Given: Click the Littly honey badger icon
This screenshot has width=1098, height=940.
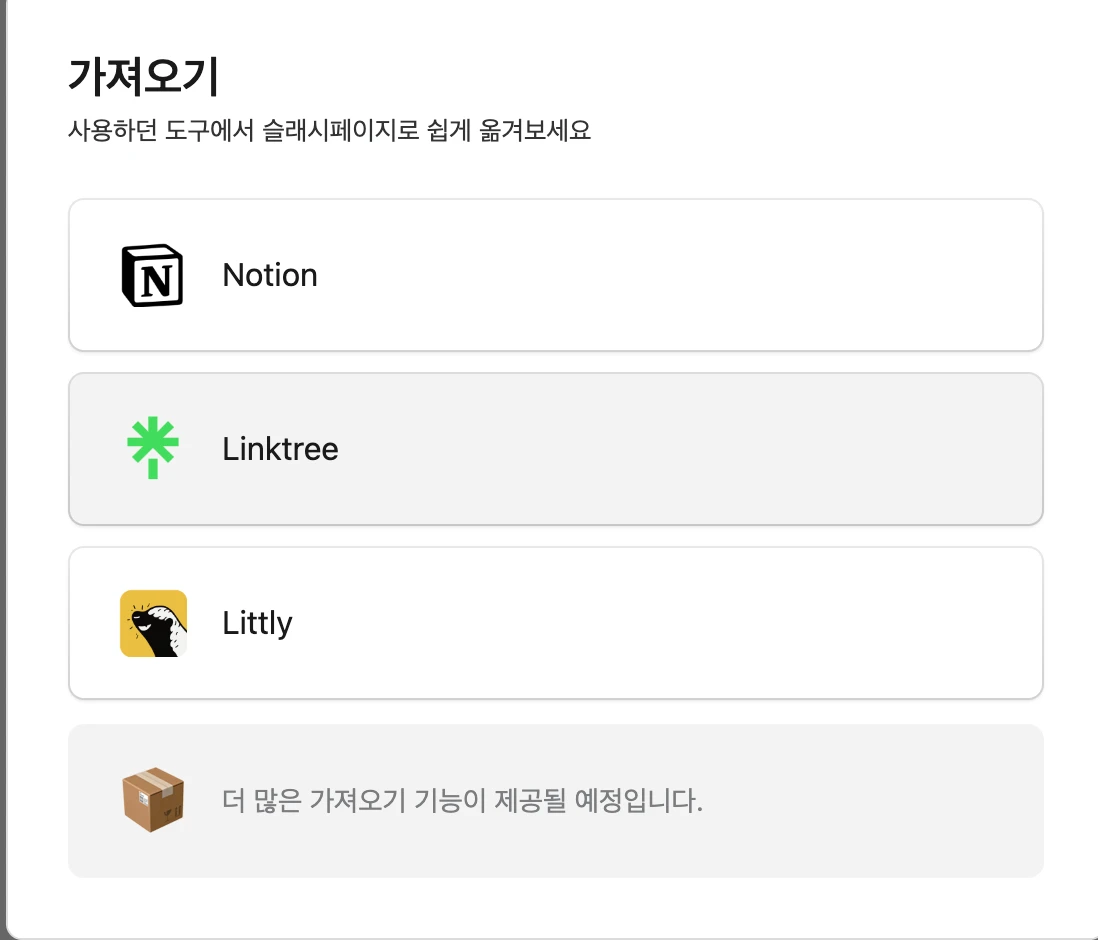Looking at the screenshot, I should (153, 623).
